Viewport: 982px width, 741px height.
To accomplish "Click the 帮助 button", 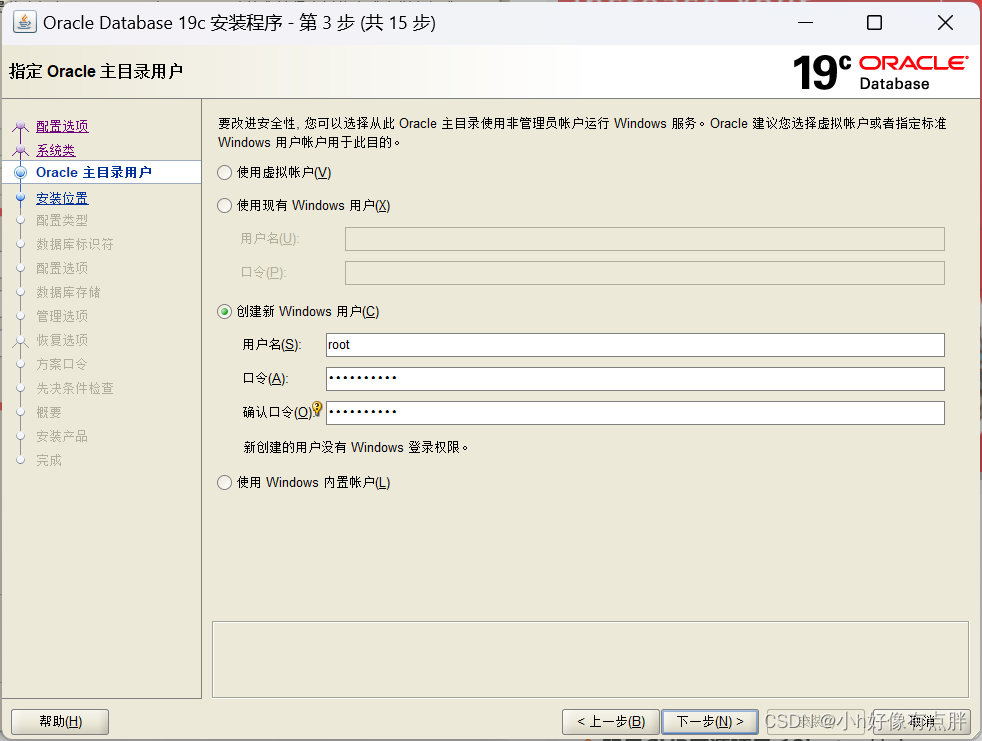I will (x=59, y=721).
